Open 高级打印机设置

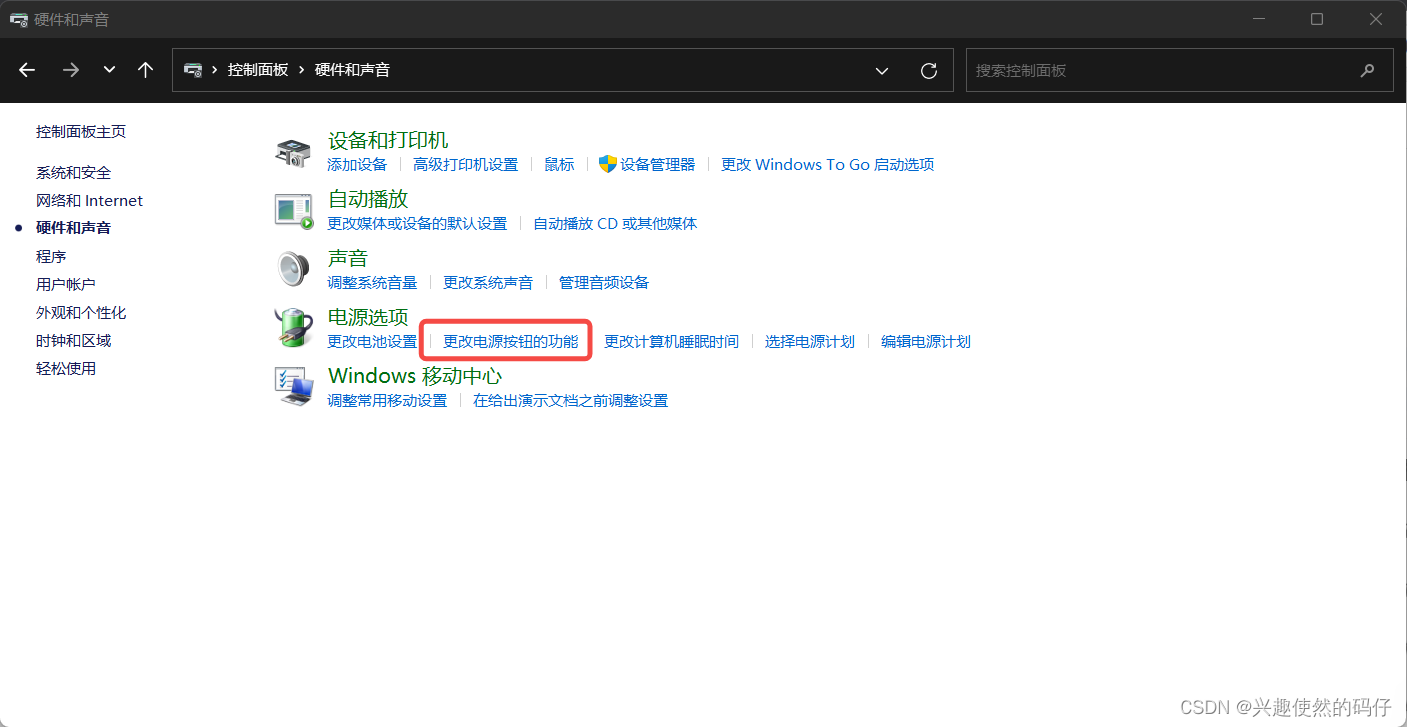(466, 165)
